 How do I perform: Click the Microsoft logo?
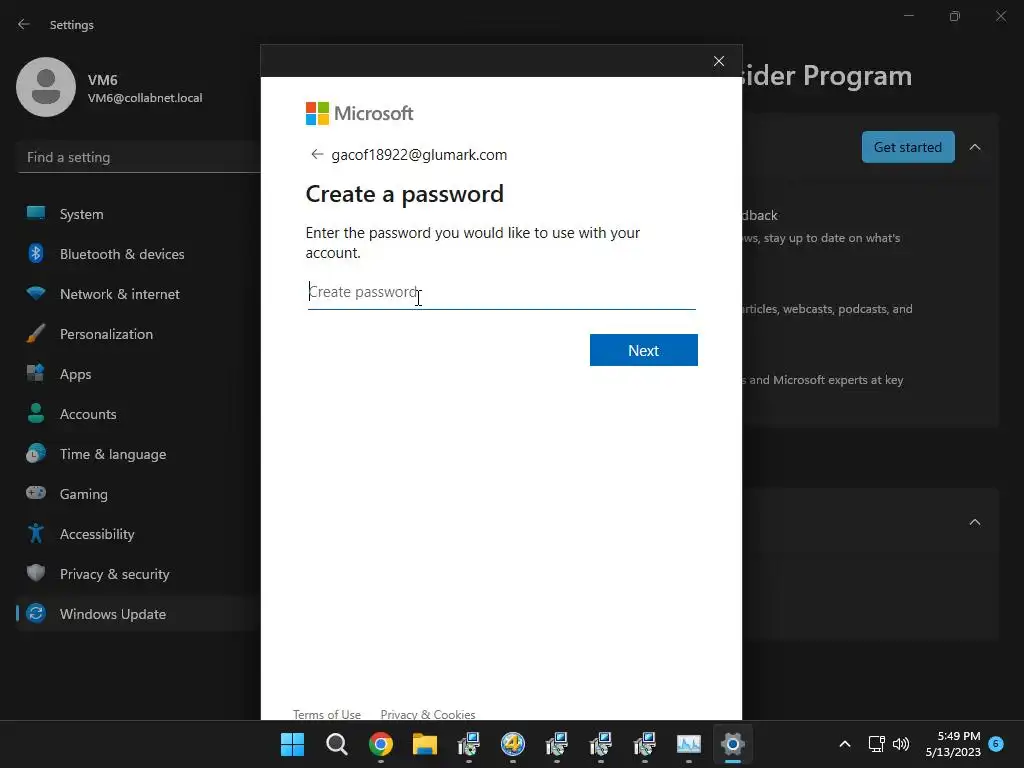point(360,113)
